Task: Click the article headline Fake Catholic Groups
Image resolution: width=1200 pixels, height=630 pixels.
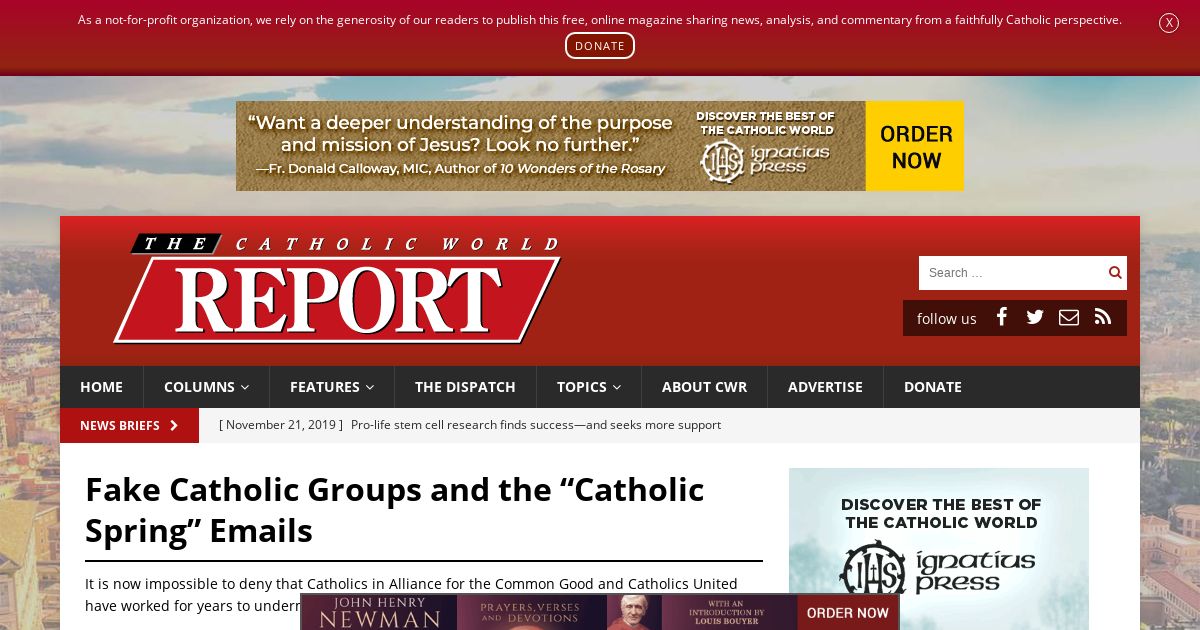Action: (x=395, y=510)
